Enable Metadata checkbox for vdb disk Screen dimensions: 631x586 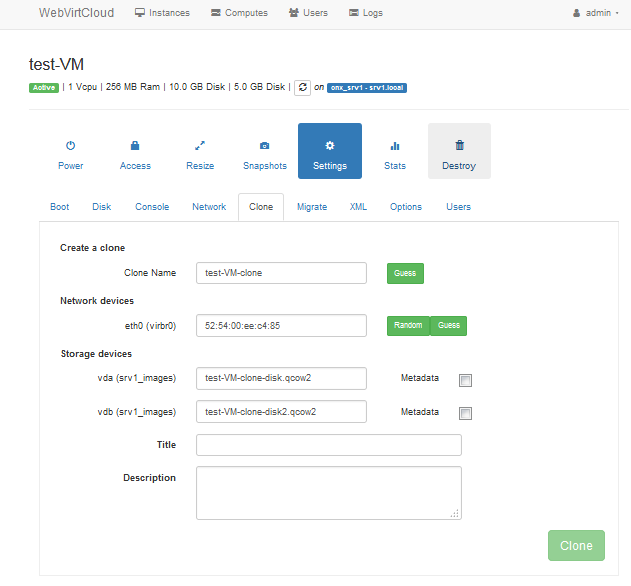[465, 413]
